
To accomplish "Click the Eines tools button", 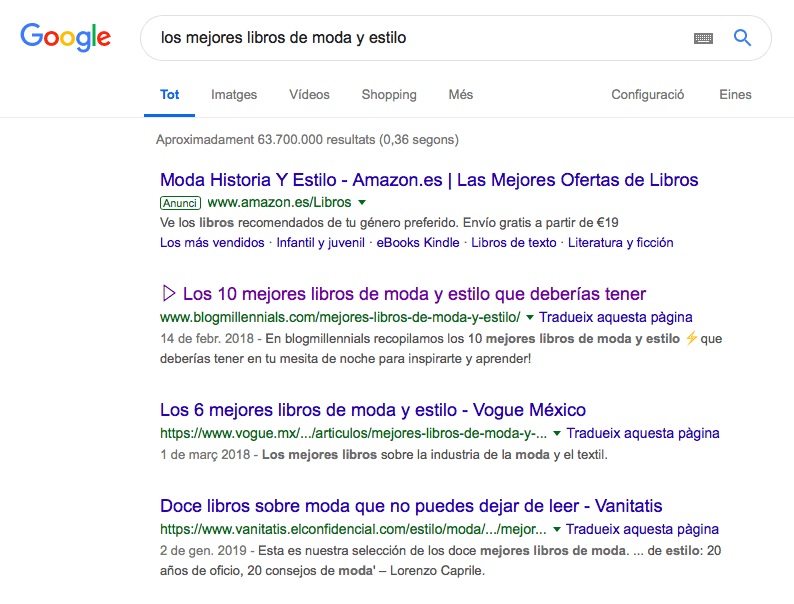I will pos(735,95).
